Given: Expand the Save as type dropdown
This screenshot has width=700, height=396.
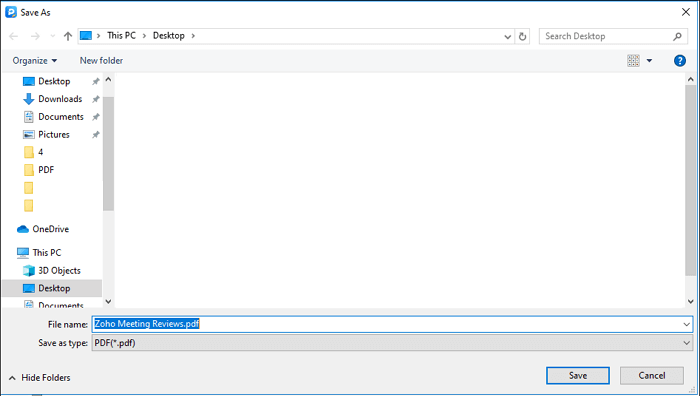Looking at the screenshot, I should point(686,343).
